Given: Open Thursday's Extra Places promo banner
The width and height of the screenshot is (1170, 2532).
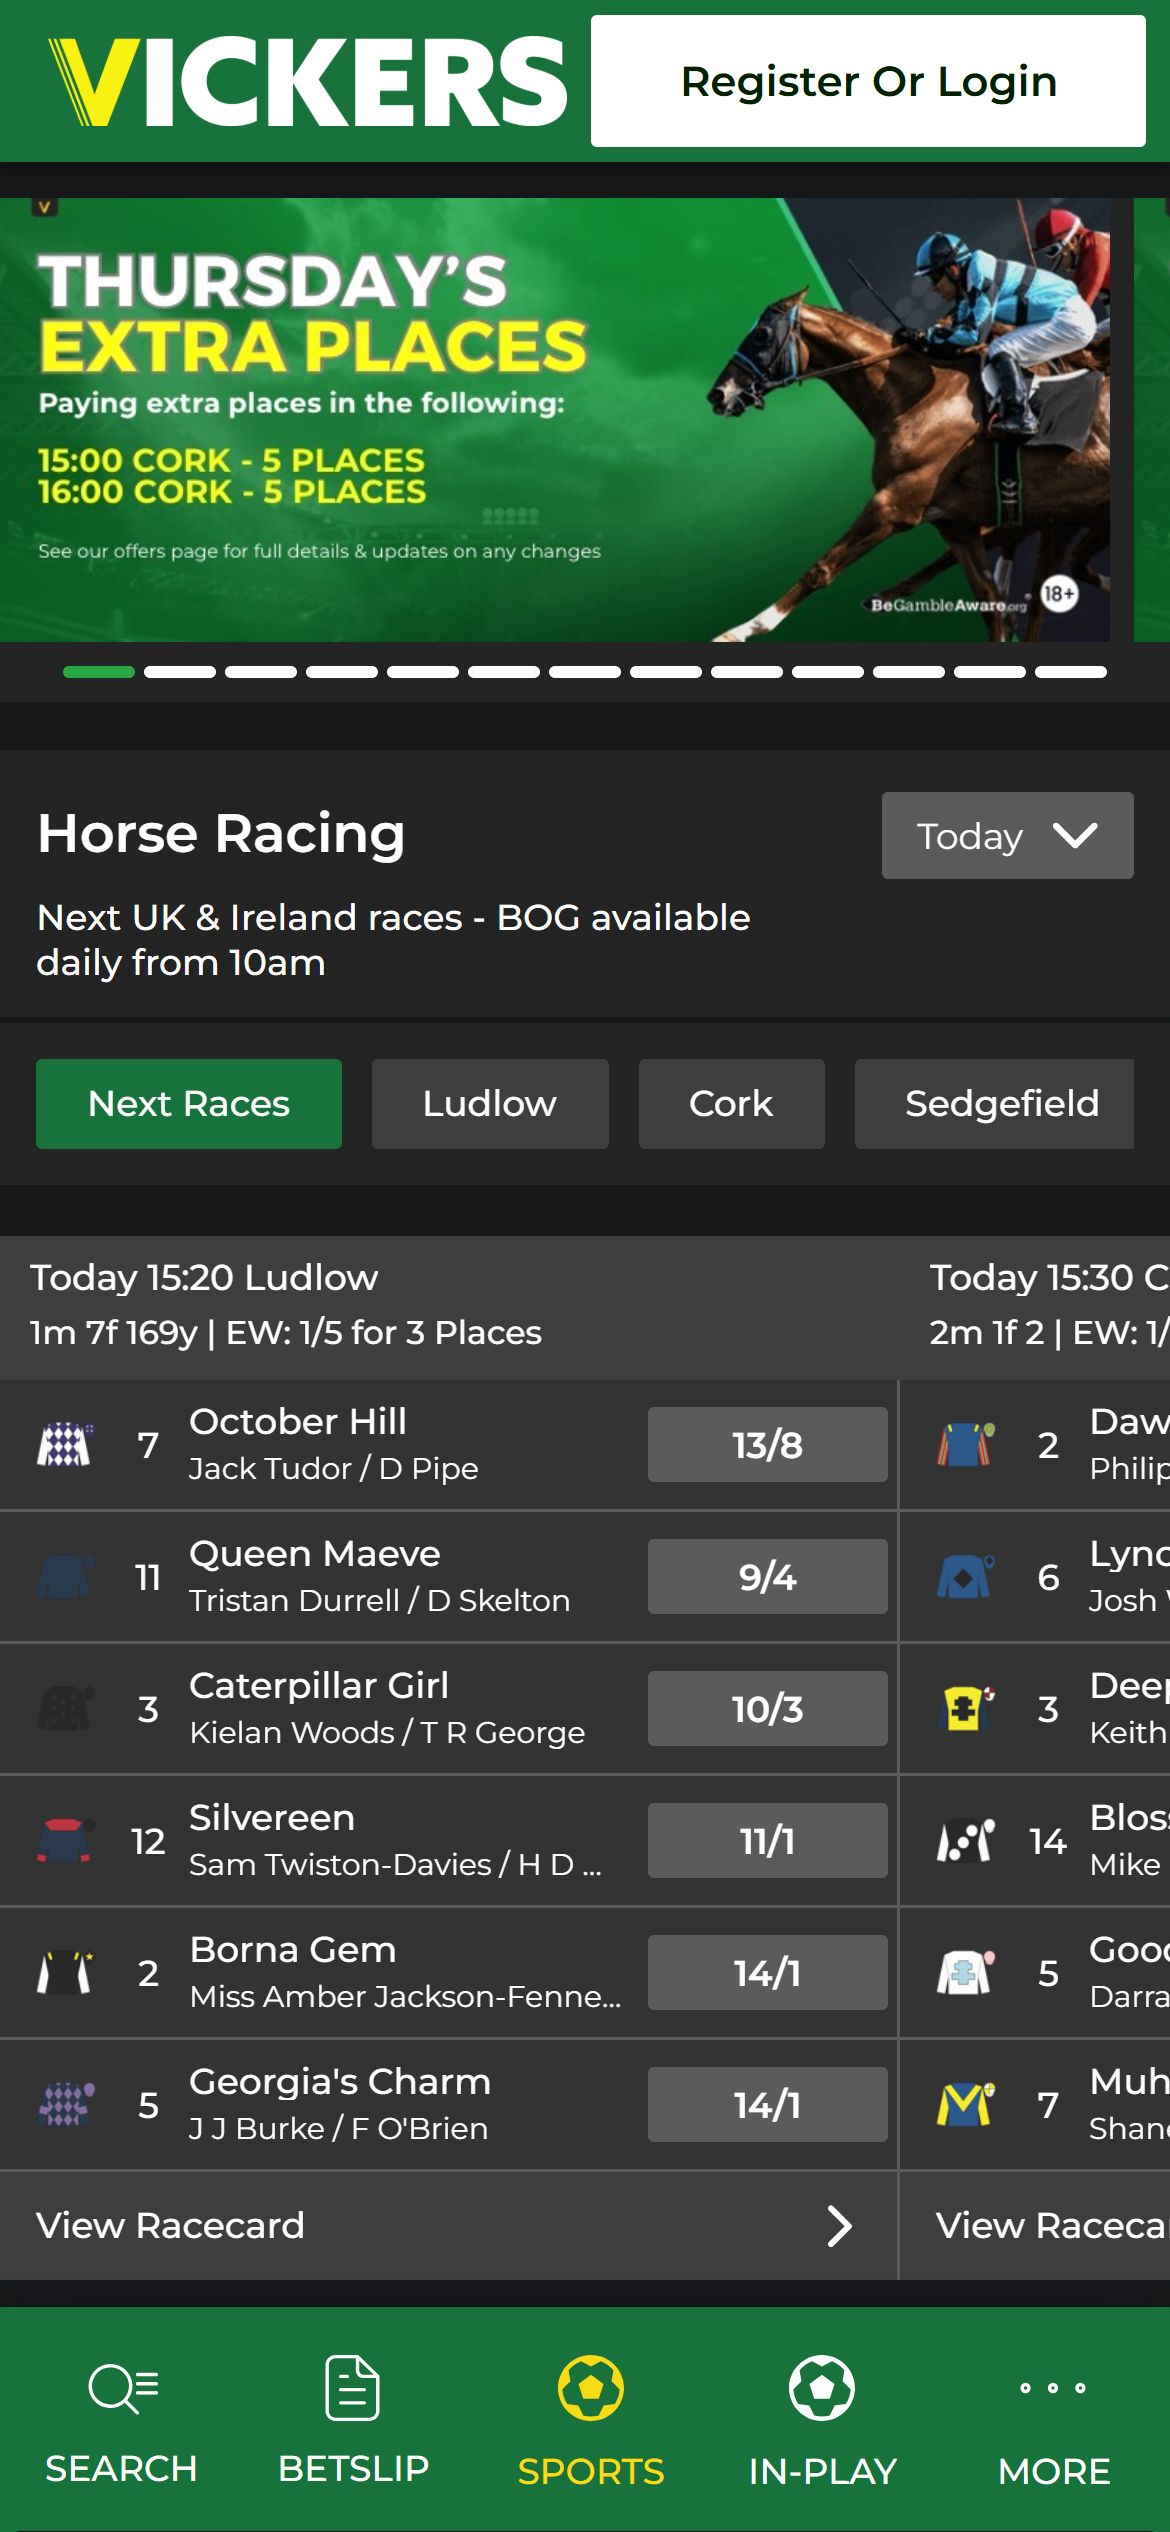Looking at the screenshot, I should [x=555, y=420].
